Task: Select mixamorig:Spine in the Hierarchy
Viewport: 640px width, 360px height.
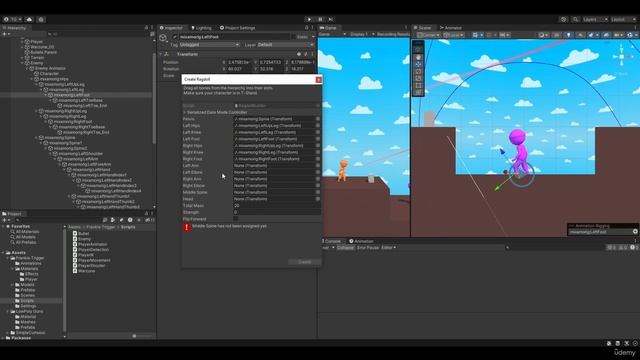Action: [x=60, y=138]
